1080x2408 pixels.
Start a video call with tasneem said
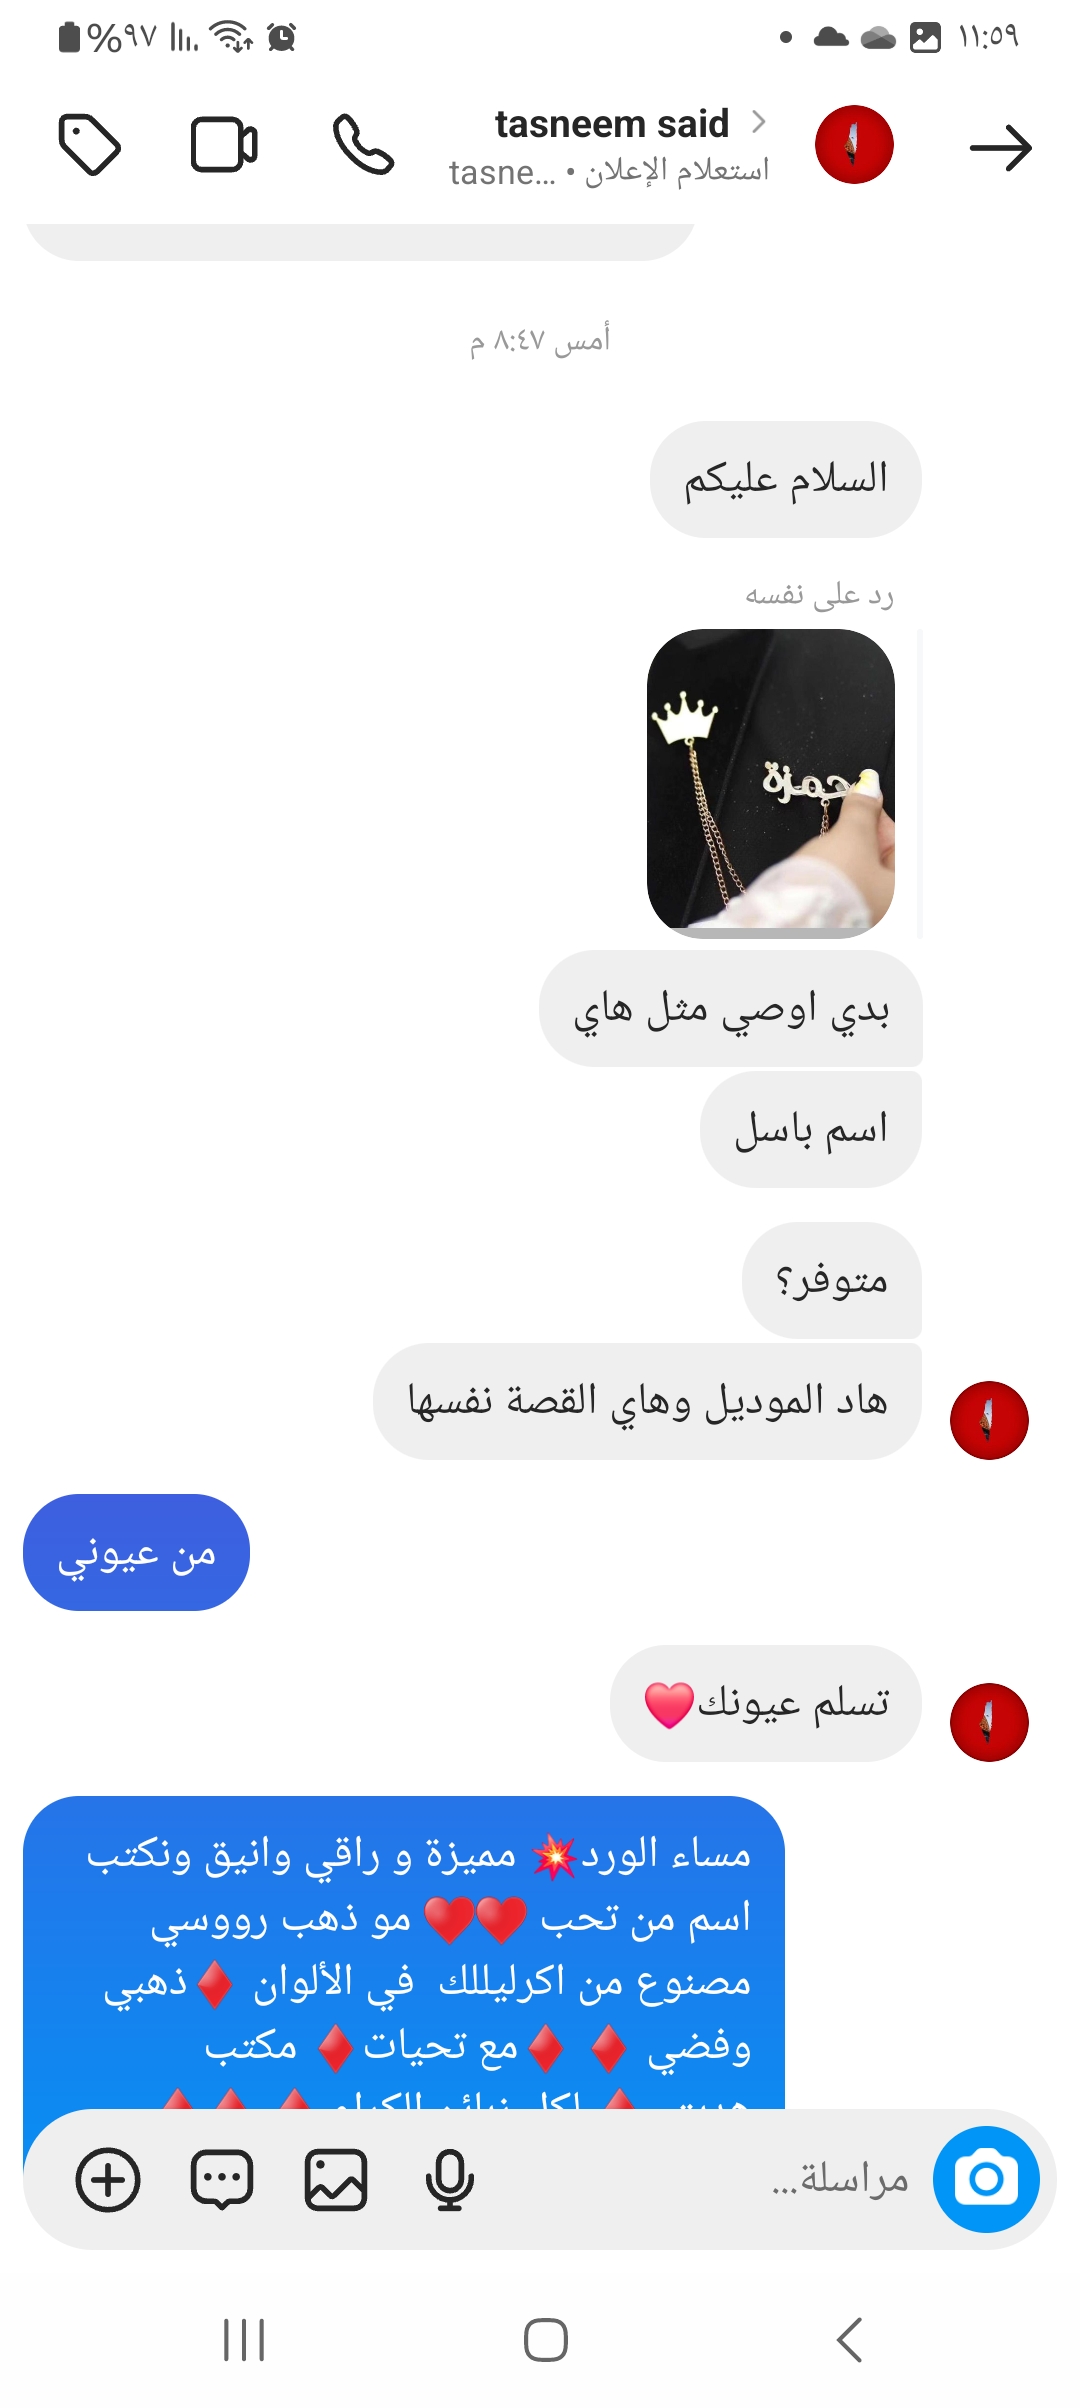224,146
